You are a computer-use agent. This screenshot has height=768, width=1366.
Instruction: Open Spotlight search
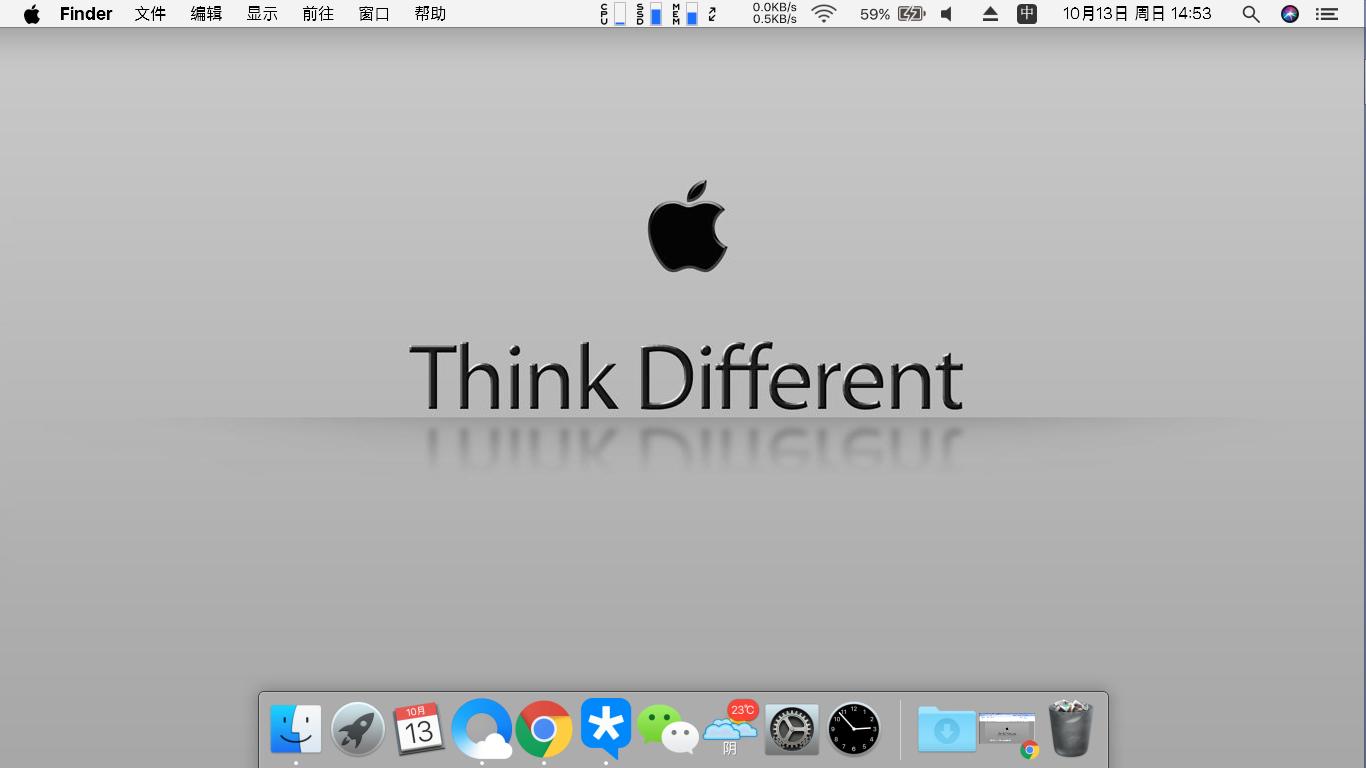(x=1250, y=14)
